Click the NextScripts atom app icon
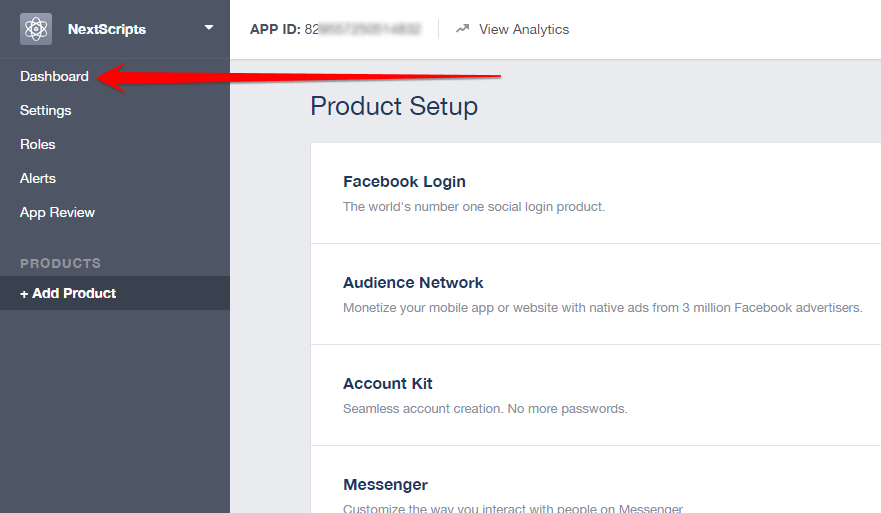The image size is (881, 513). click(x=36, y=29)
